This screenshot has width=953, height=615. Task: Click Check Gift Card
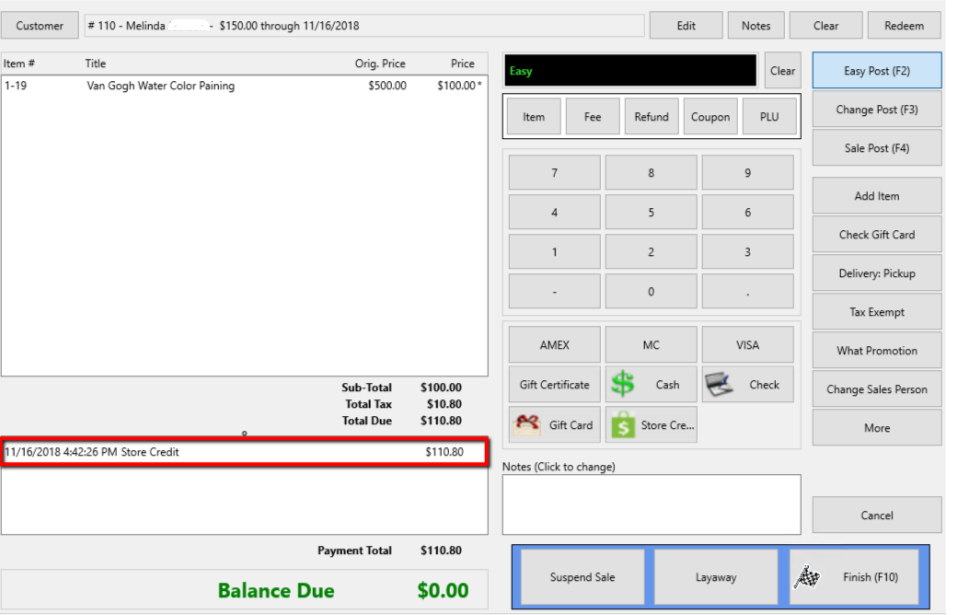pos(877,235)
